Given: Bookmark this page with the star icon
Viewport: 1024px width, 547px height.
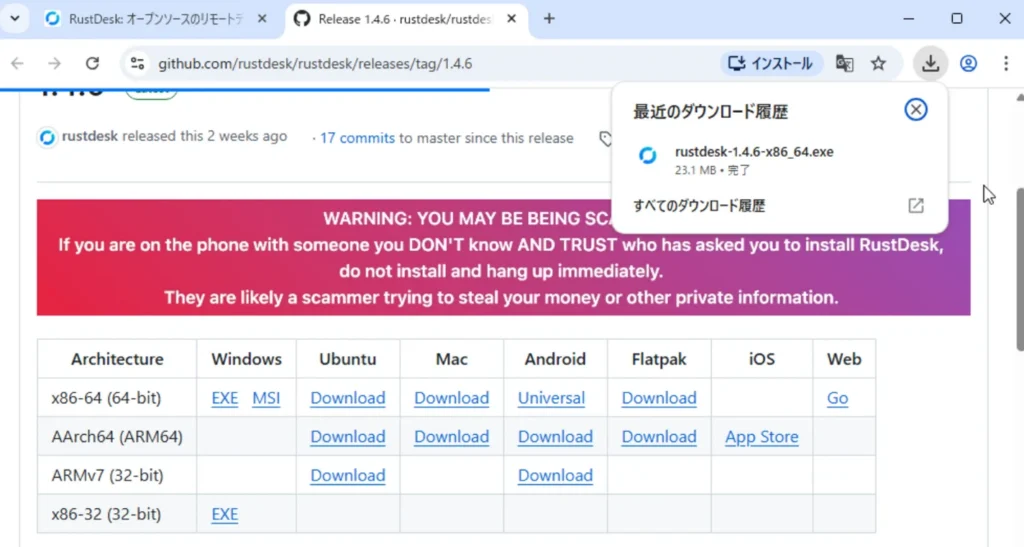Looking at the screenshot, I should 878,64.
